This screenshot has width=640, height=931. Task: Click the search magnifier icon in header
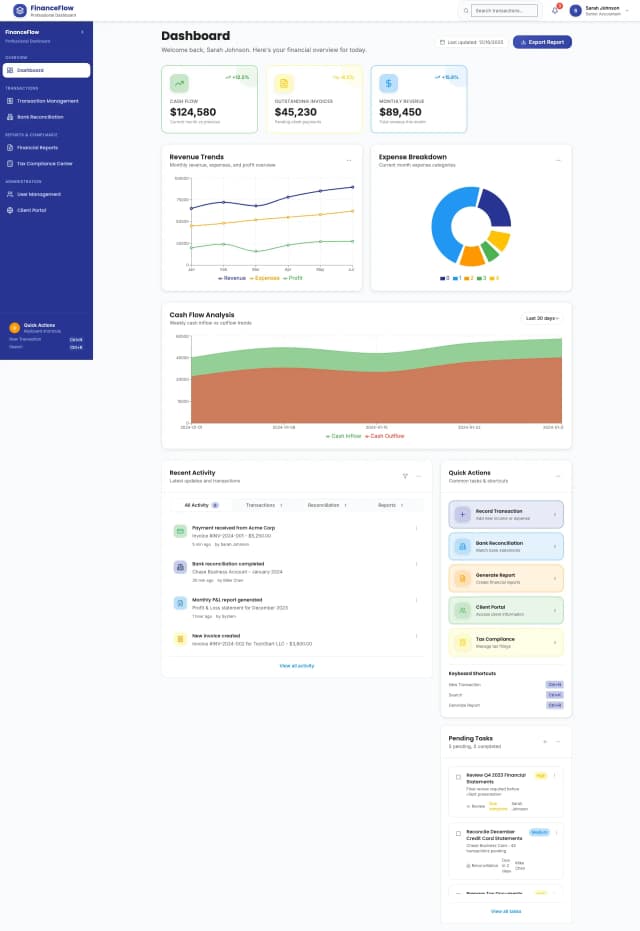tap(466, 10)
